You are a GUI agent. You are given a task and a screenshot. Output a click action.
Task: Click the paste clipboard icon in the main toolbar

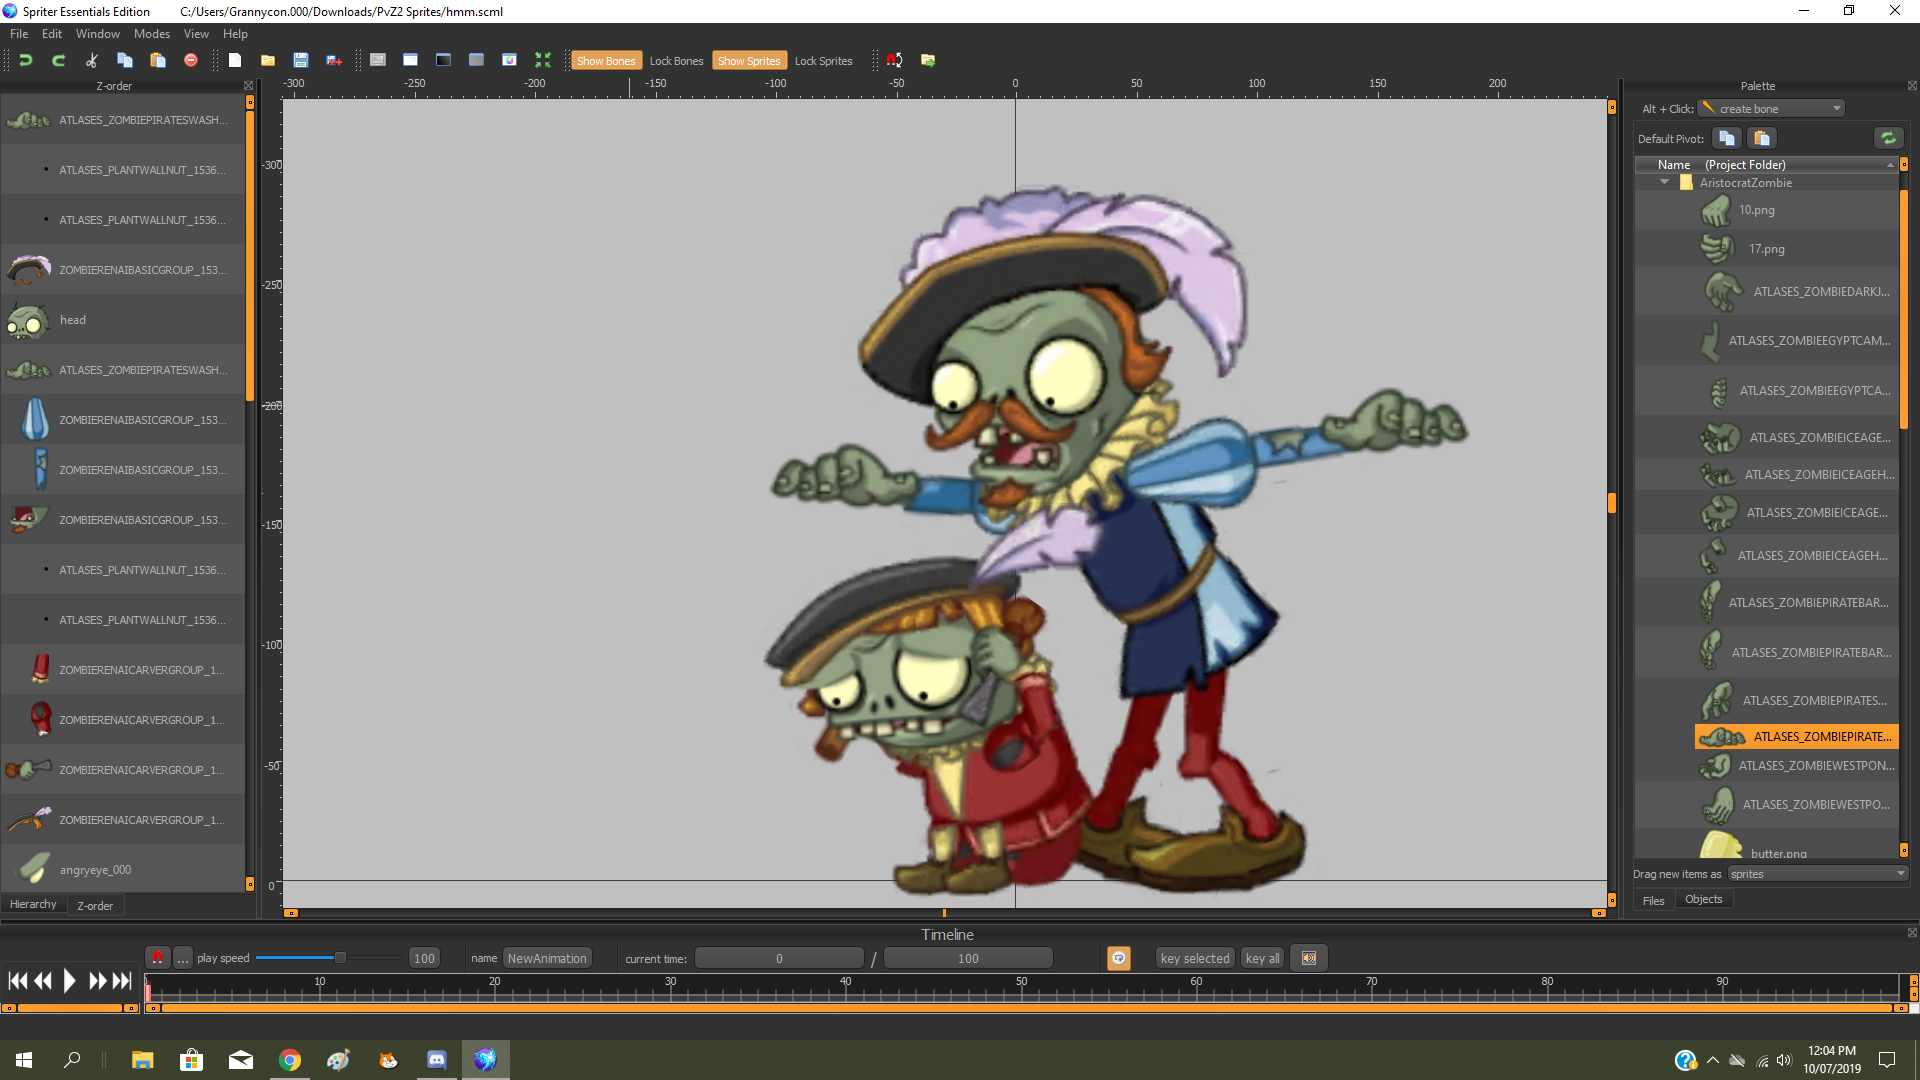[158, 60]
